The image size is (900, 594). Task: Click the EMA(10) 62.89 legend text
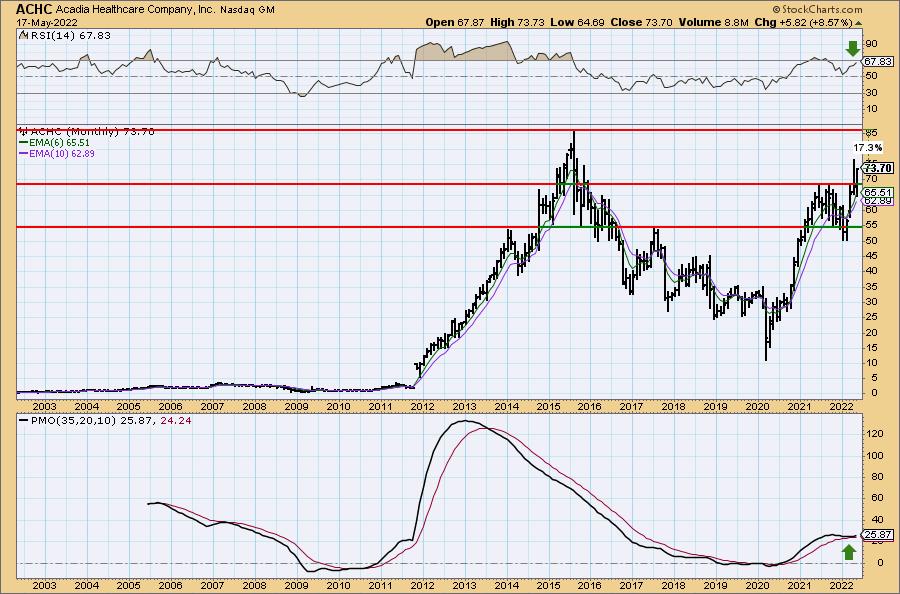pos(61,153)
